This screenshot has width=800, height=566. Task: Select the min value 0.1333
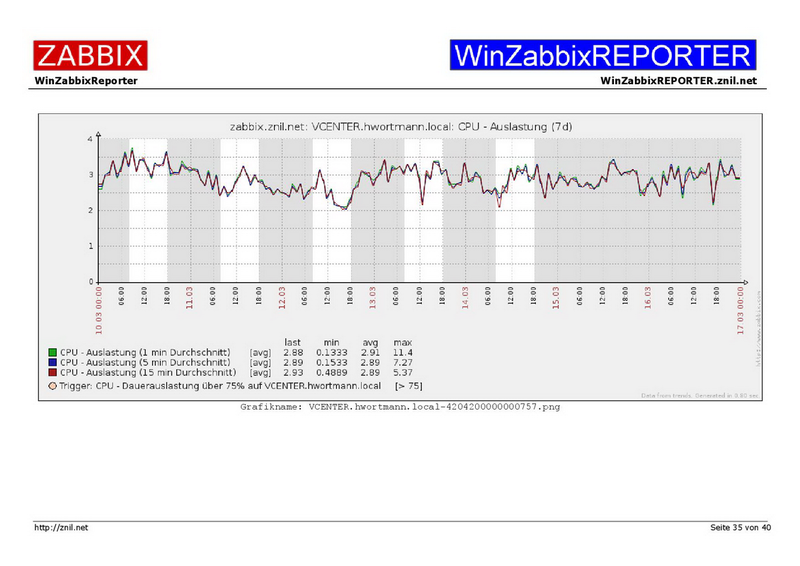pyautogui.click(x=332, y=352)
